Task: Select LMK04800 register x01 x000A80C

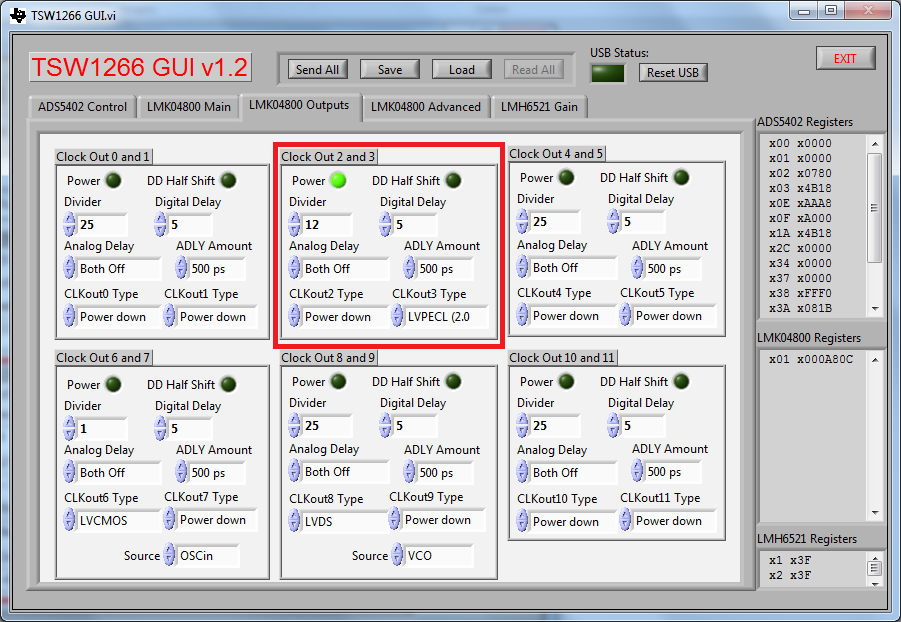Action: (x=811, y=359)
